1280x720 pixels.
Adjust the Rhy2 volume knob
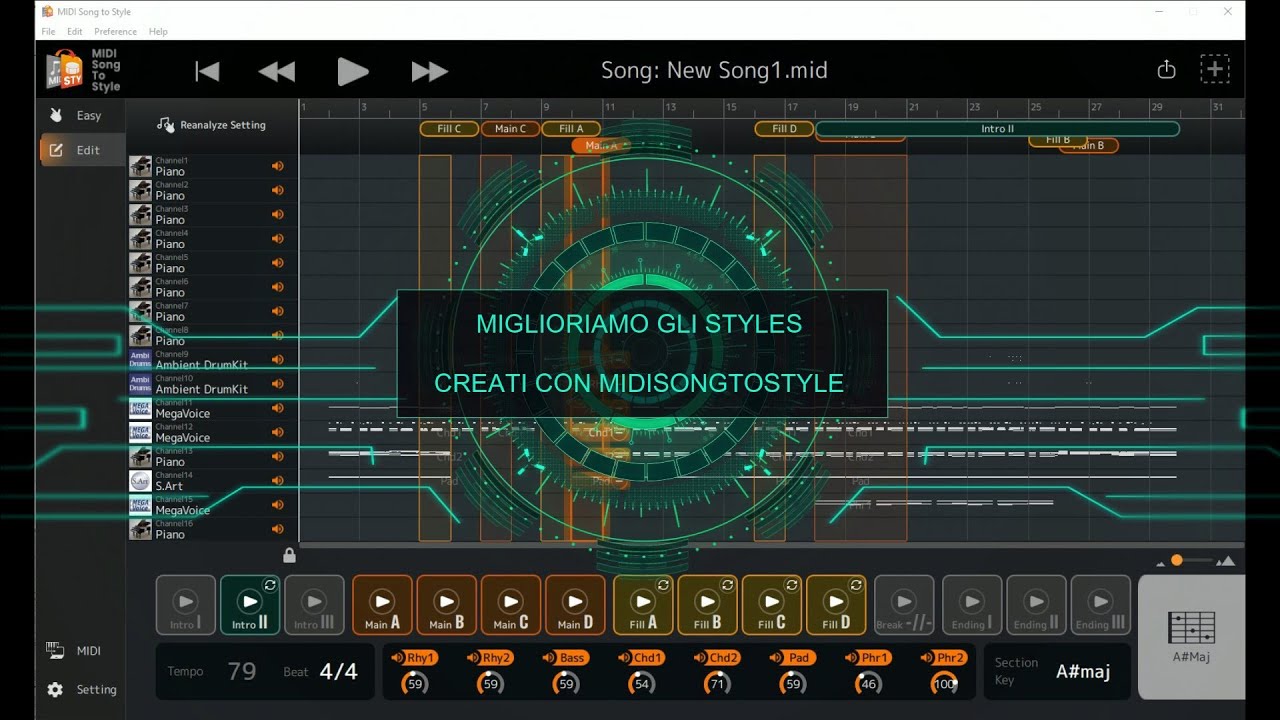491,684
